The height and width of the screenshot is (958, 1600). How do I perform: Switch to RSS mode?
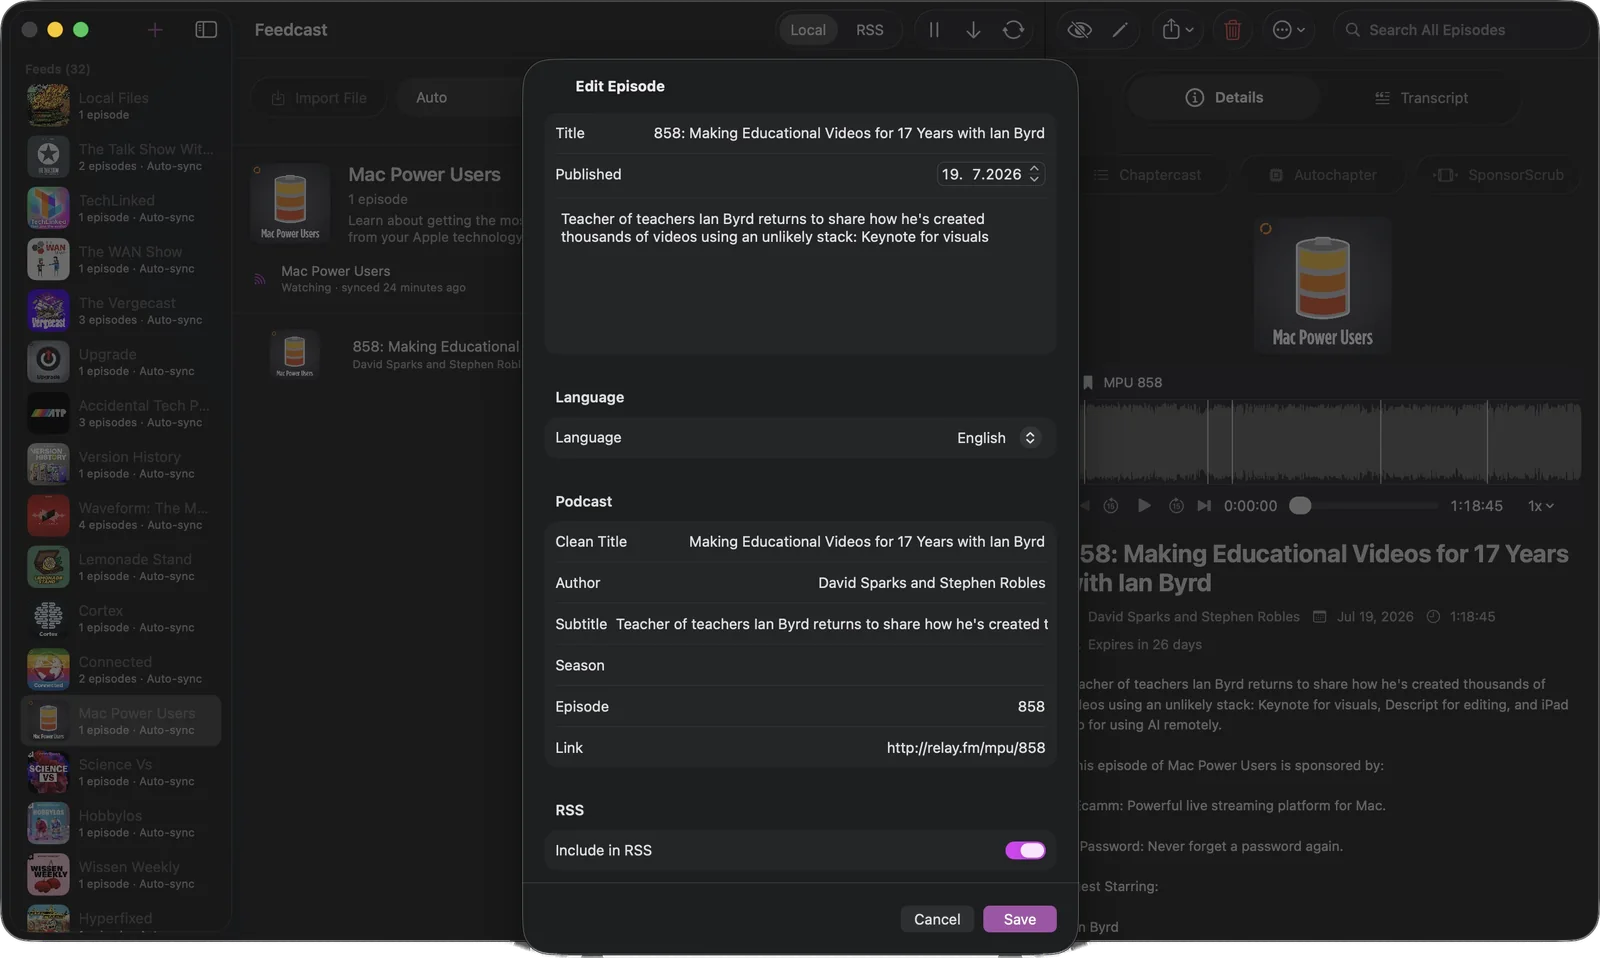click(870, 30)
